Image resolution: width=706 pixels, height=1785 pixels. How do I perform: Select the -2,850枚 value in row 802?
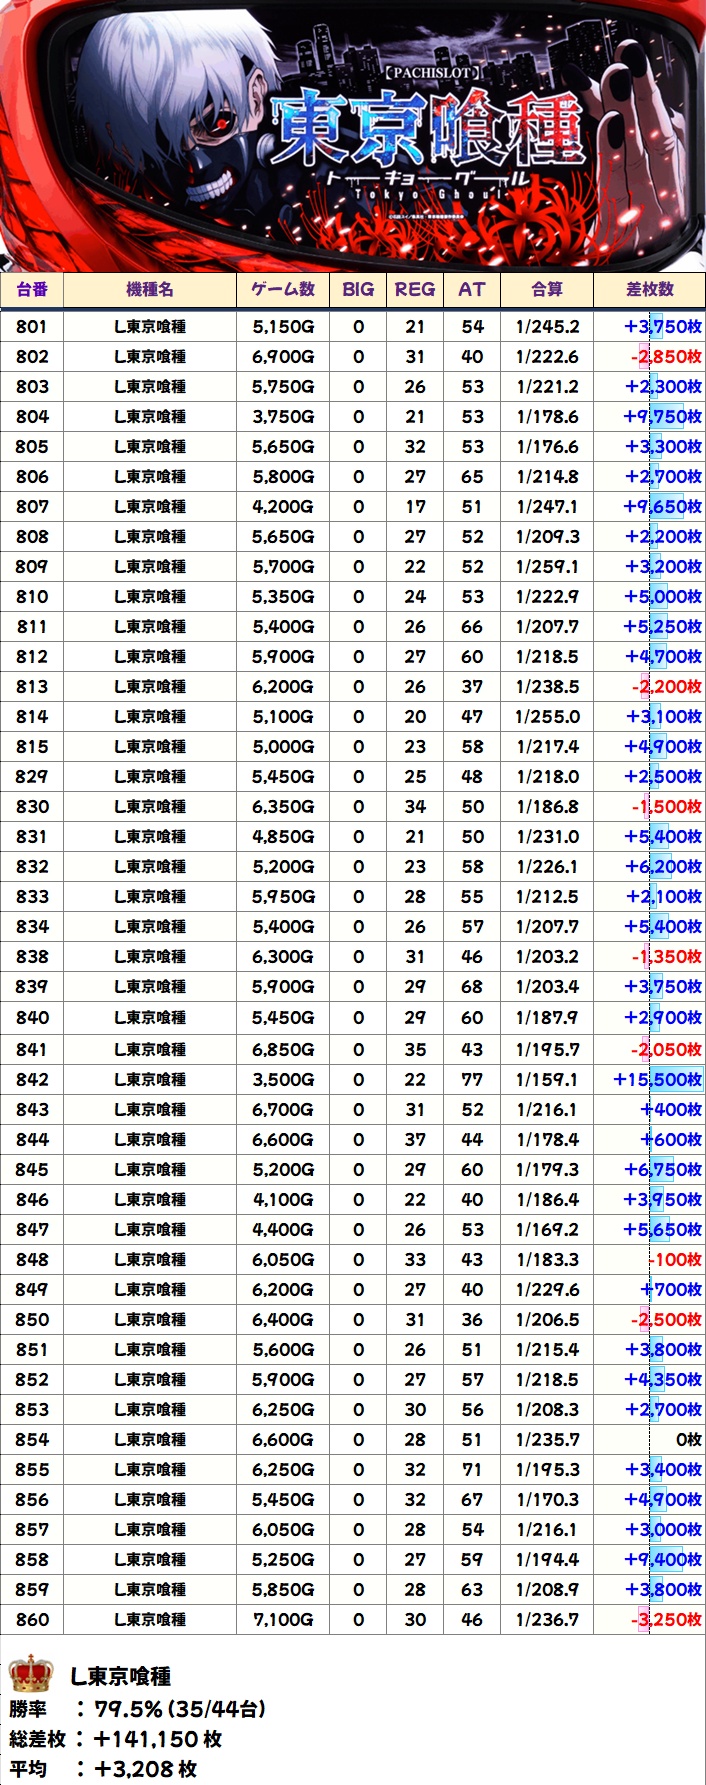point(666,356)
